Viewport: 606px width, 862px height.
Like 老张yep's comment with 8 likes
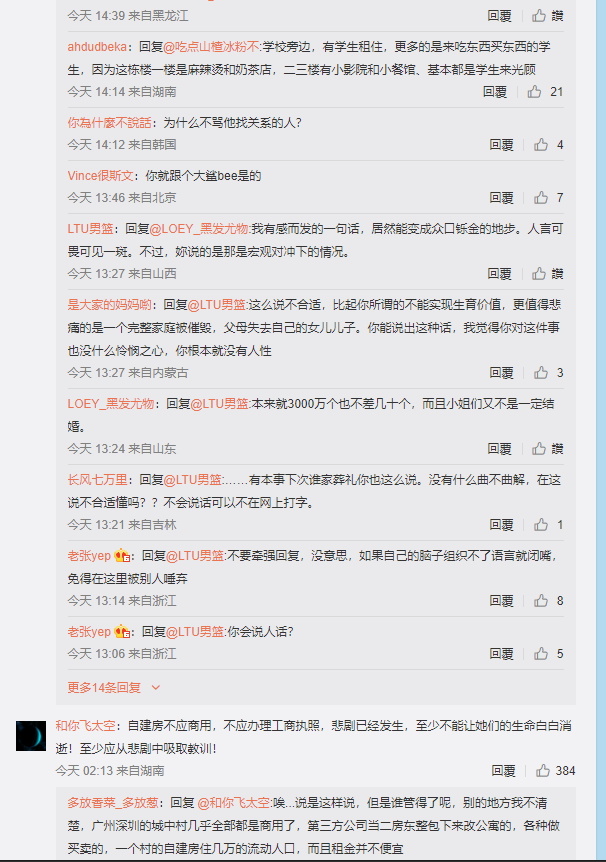[541, 600]
